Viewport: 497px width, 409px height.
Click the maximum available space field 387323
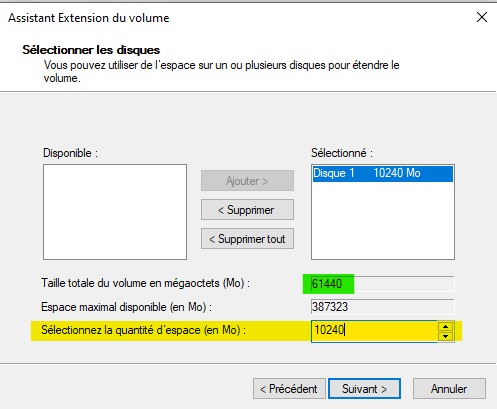382,307
